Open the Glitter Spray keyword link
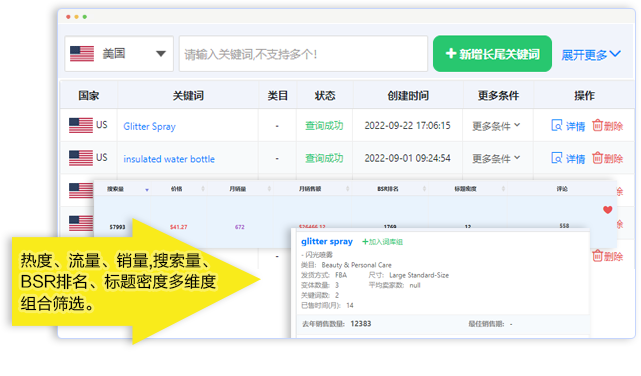Viewport: 641px width, 376px height. [150, 126]
